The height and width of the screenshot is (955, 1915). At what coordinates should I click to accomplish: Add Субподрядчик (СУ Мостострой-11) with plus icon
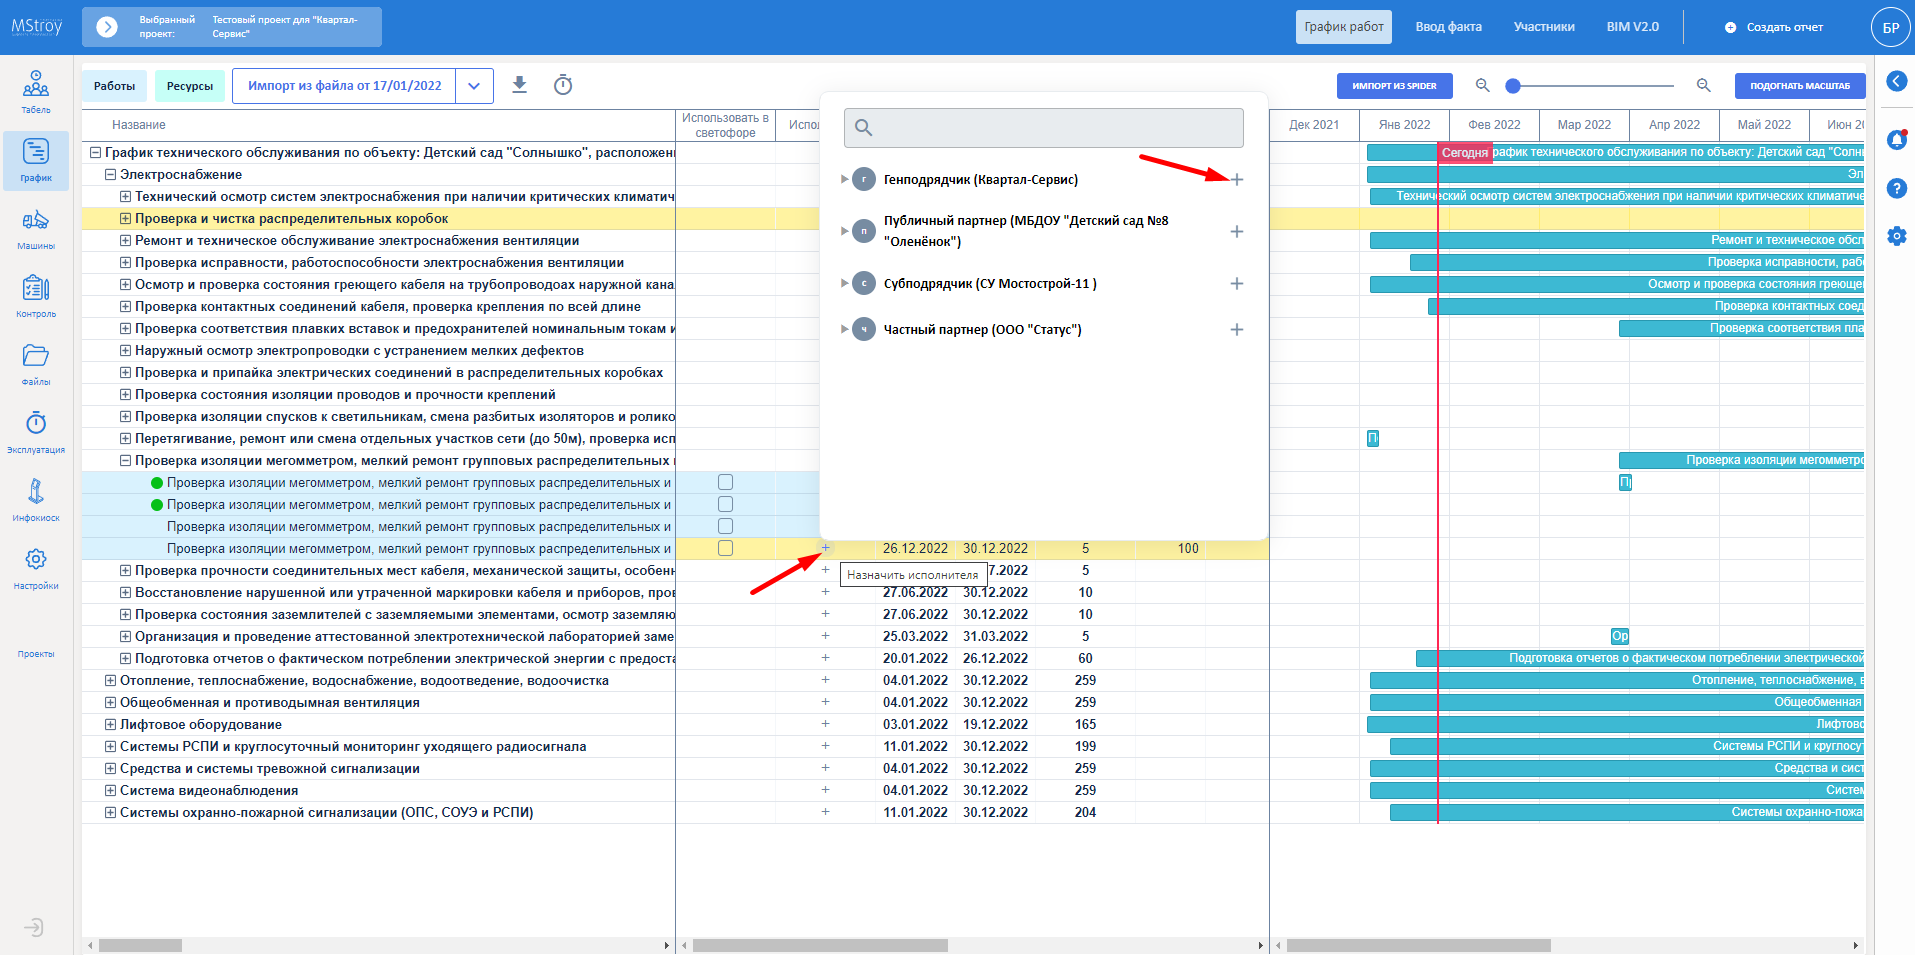[1237, 284]
